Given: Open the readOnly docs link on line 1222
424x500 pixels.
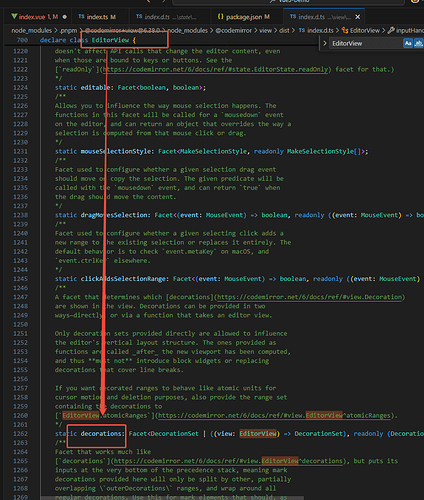Looking at the screenshot, I should tap(216, 69).
